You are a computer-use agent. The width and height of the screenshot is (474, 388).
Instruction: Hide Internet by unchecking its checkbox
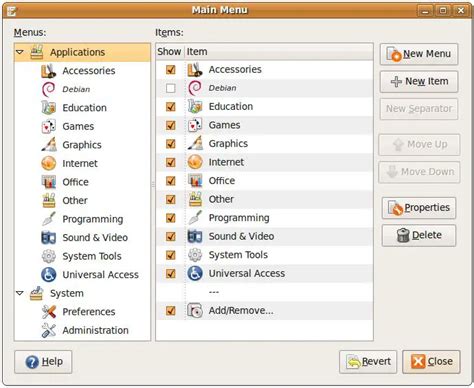click(x=171, y=162)
